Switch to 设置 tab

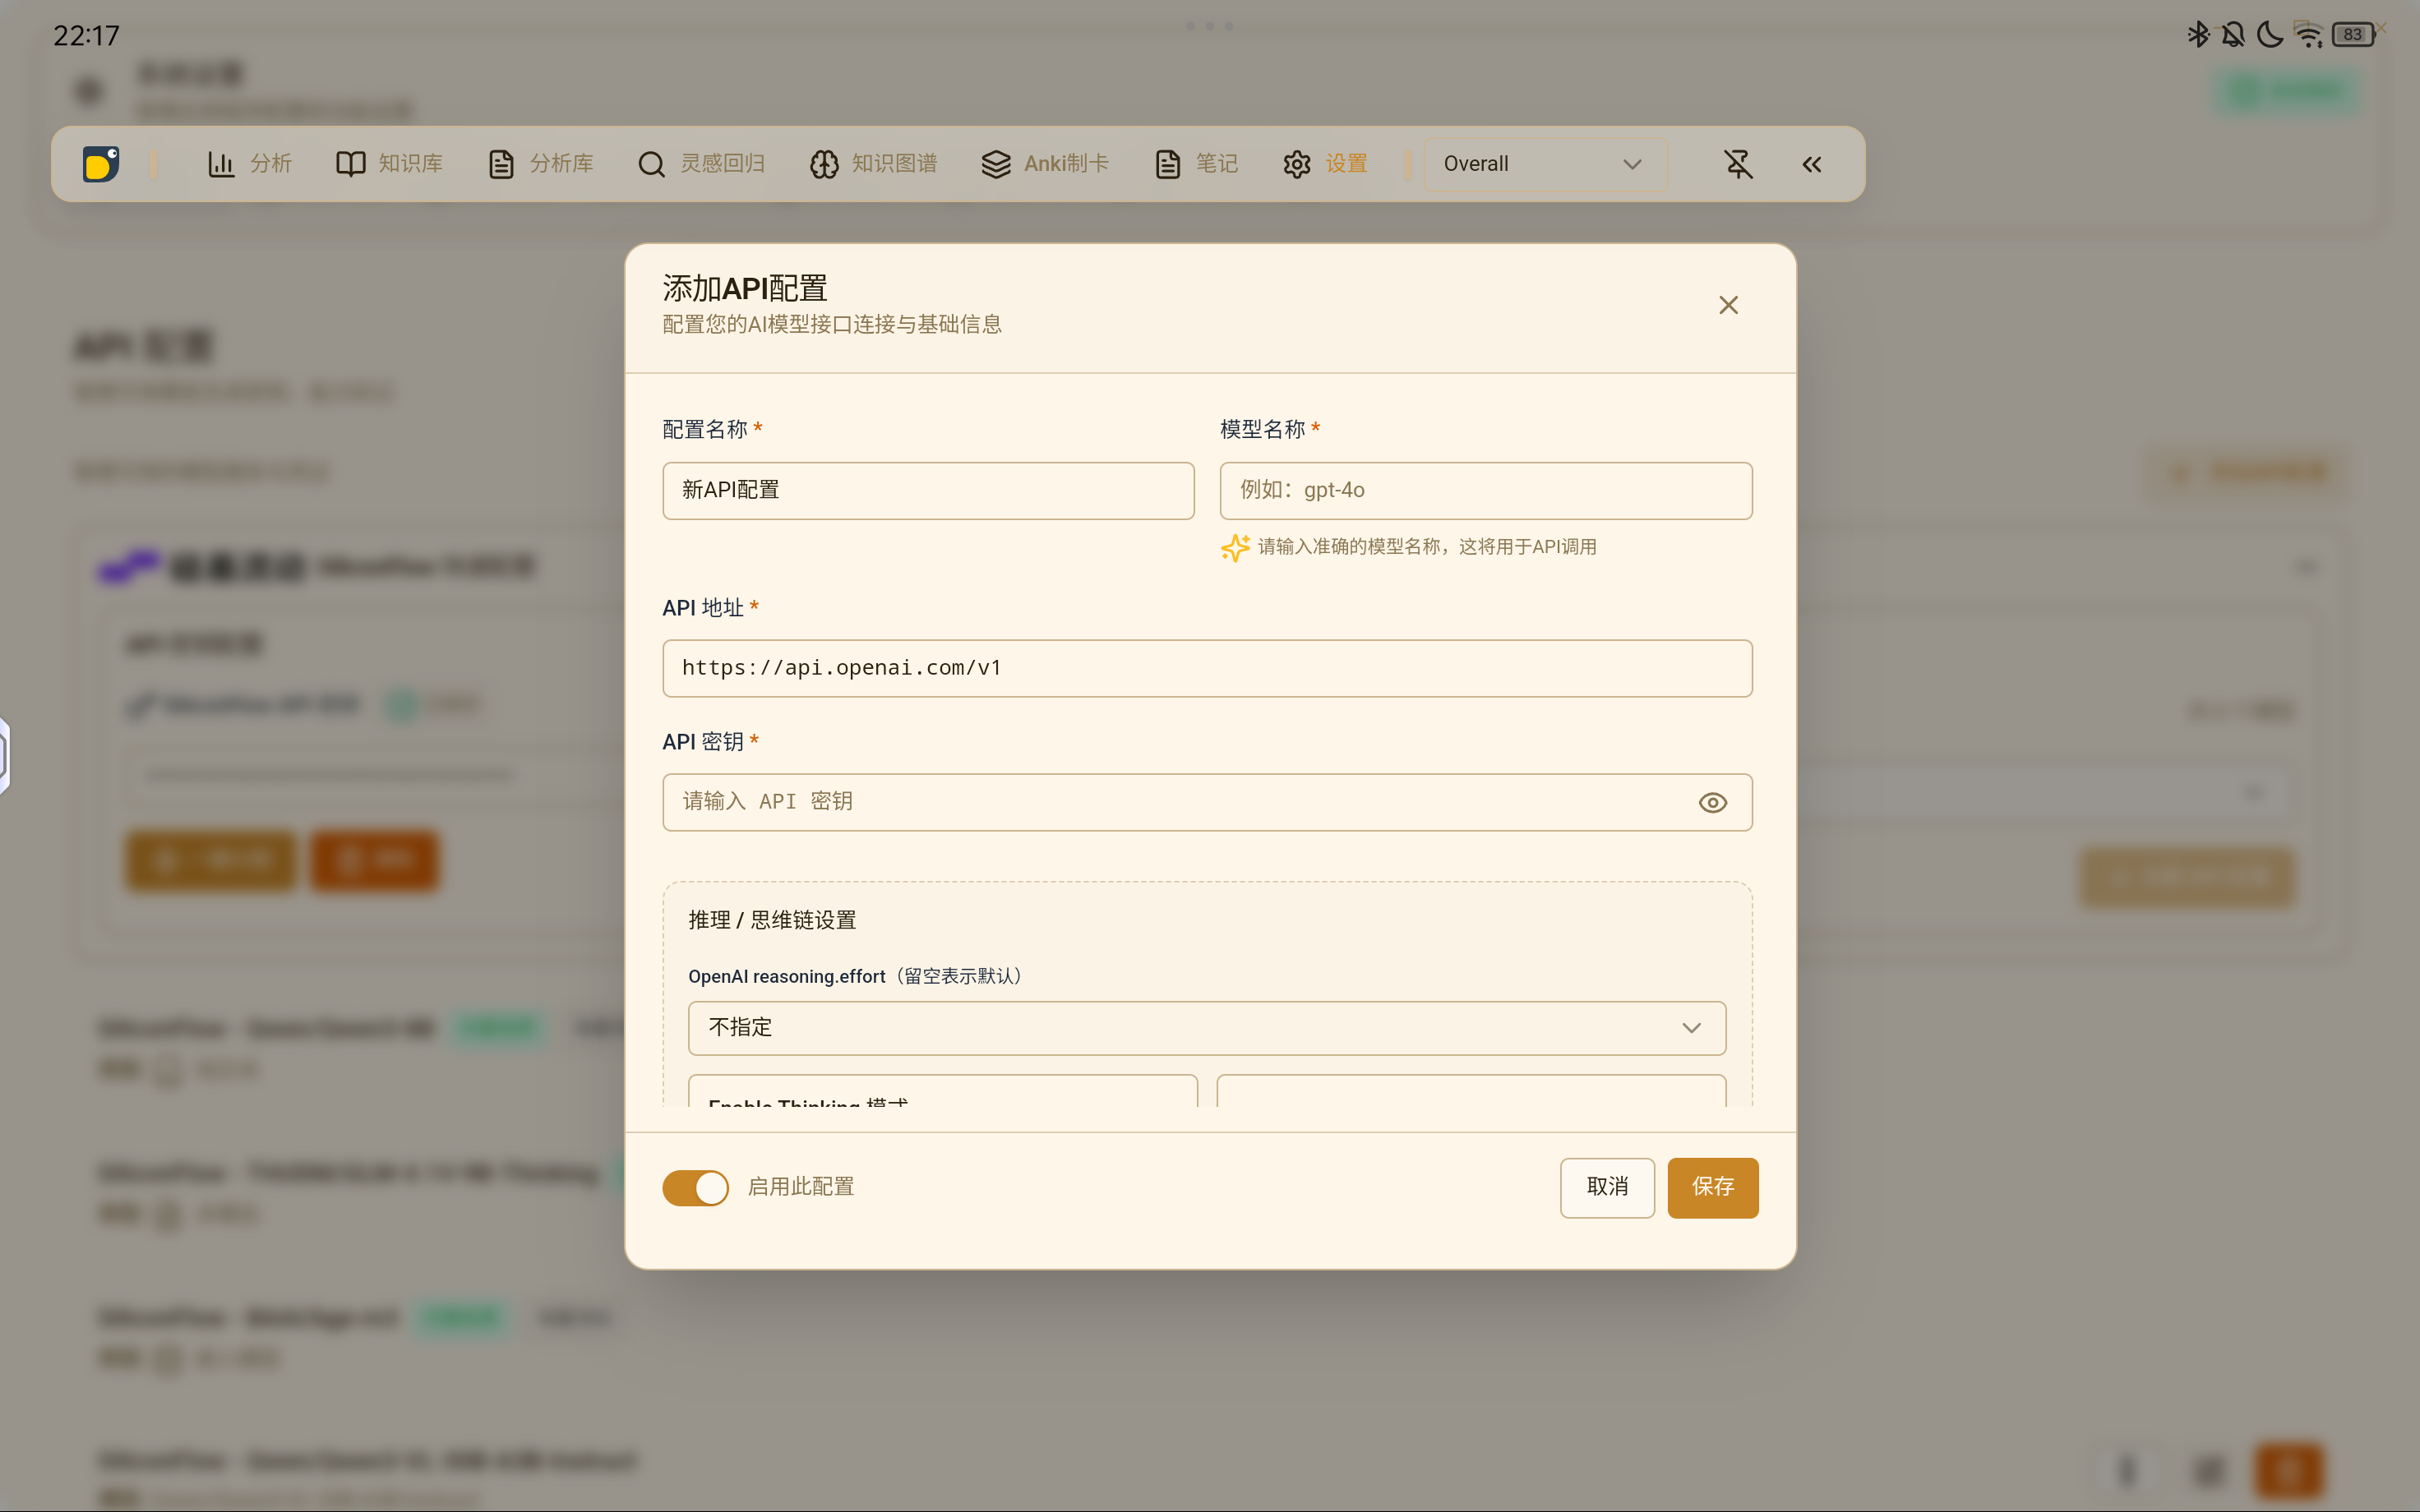(1325, 164)
